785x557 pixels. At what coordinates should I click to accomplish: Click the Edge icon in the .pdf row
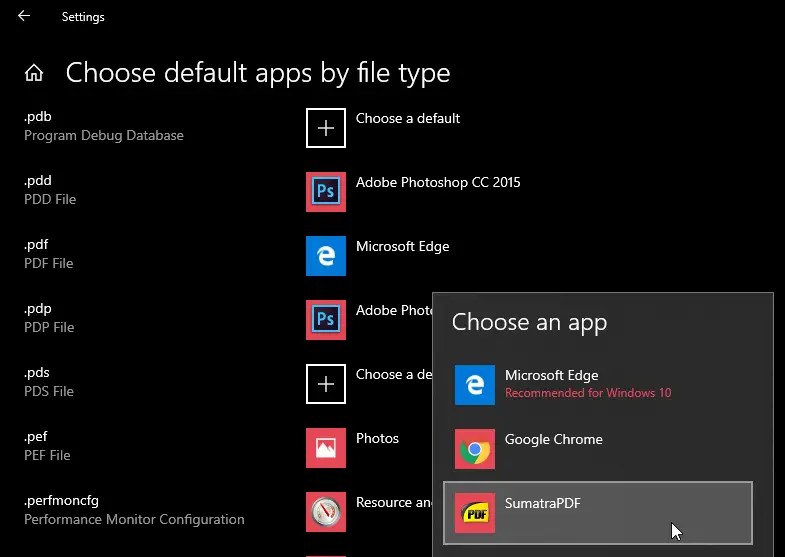pyautogui.click(x=326, y=256)
